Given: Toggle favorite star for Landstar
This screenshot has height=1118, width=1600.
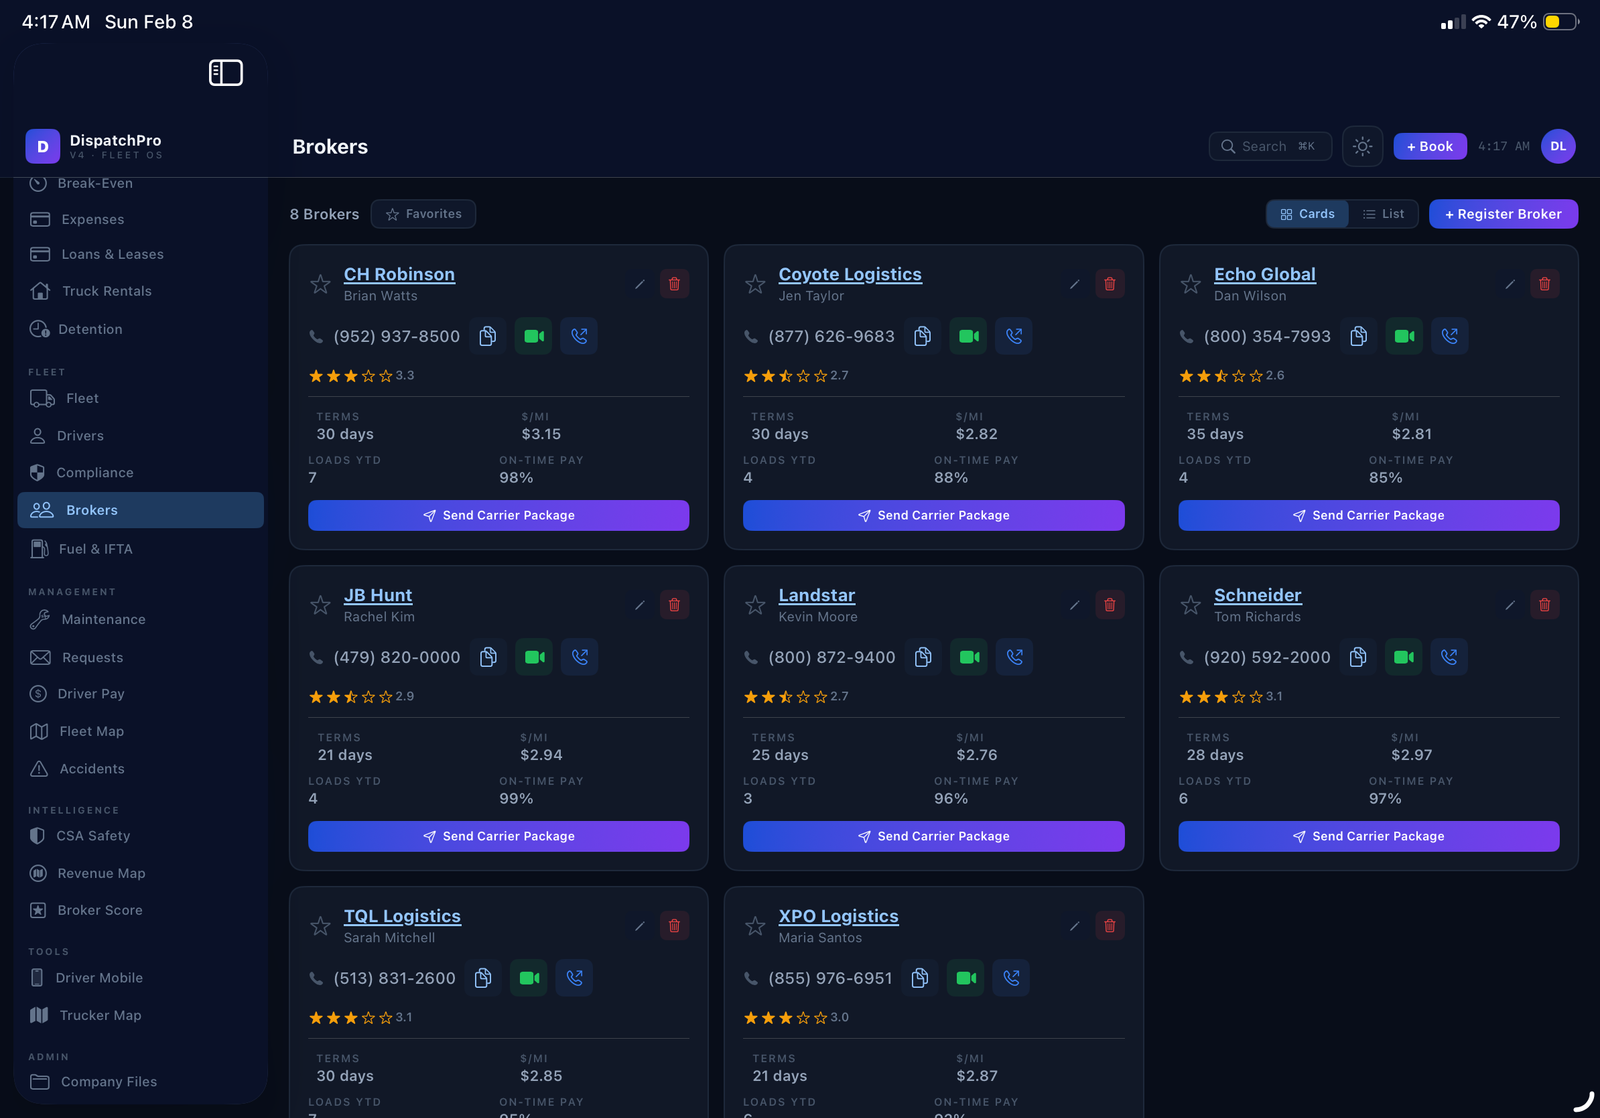Looking at the screenshot, I should [755, 606].
